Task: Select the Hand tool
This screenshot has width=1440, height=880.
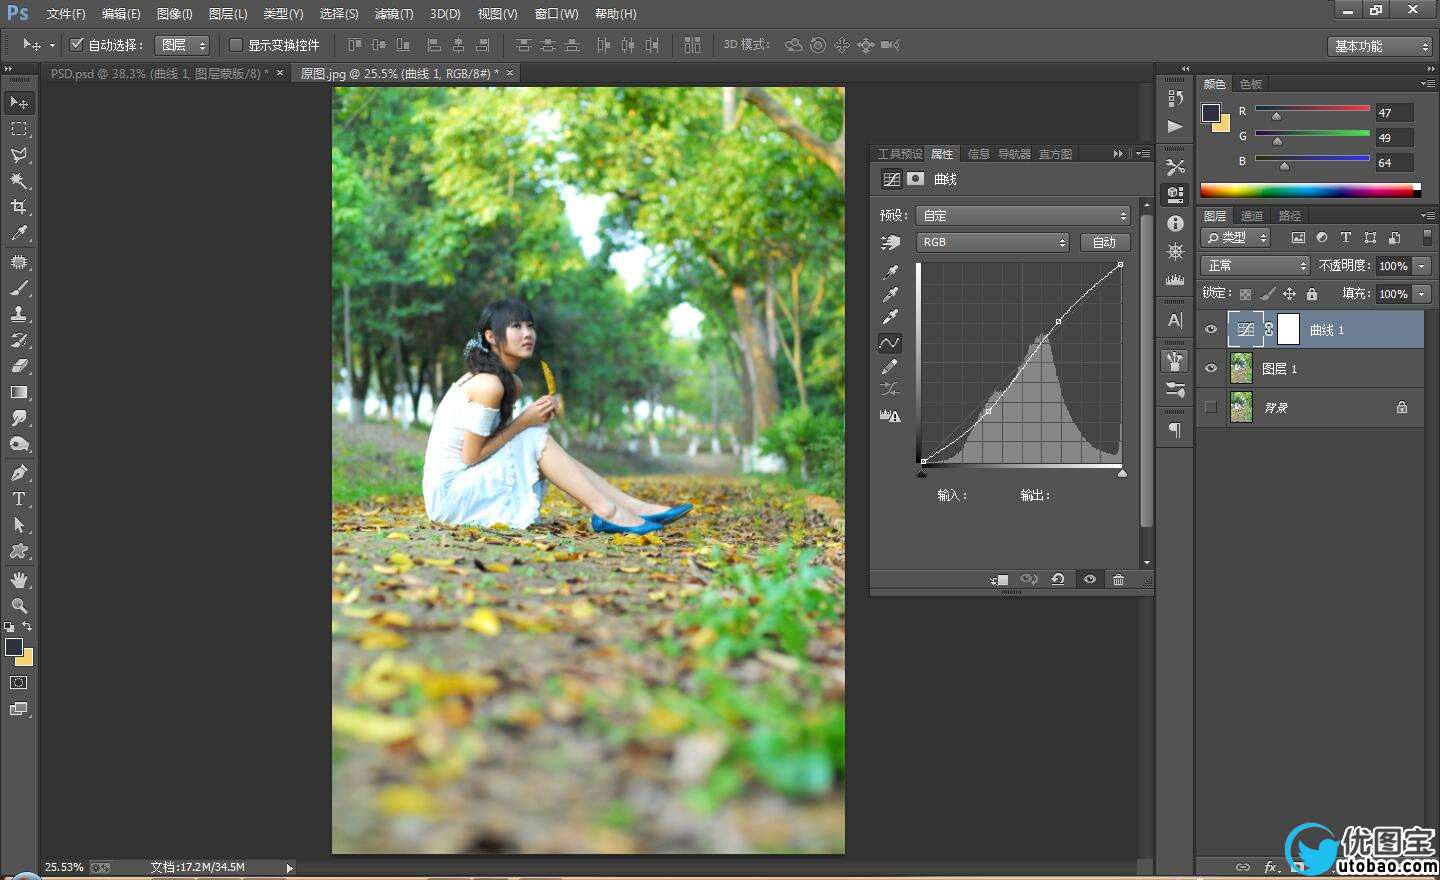Action: pos(19,580)
